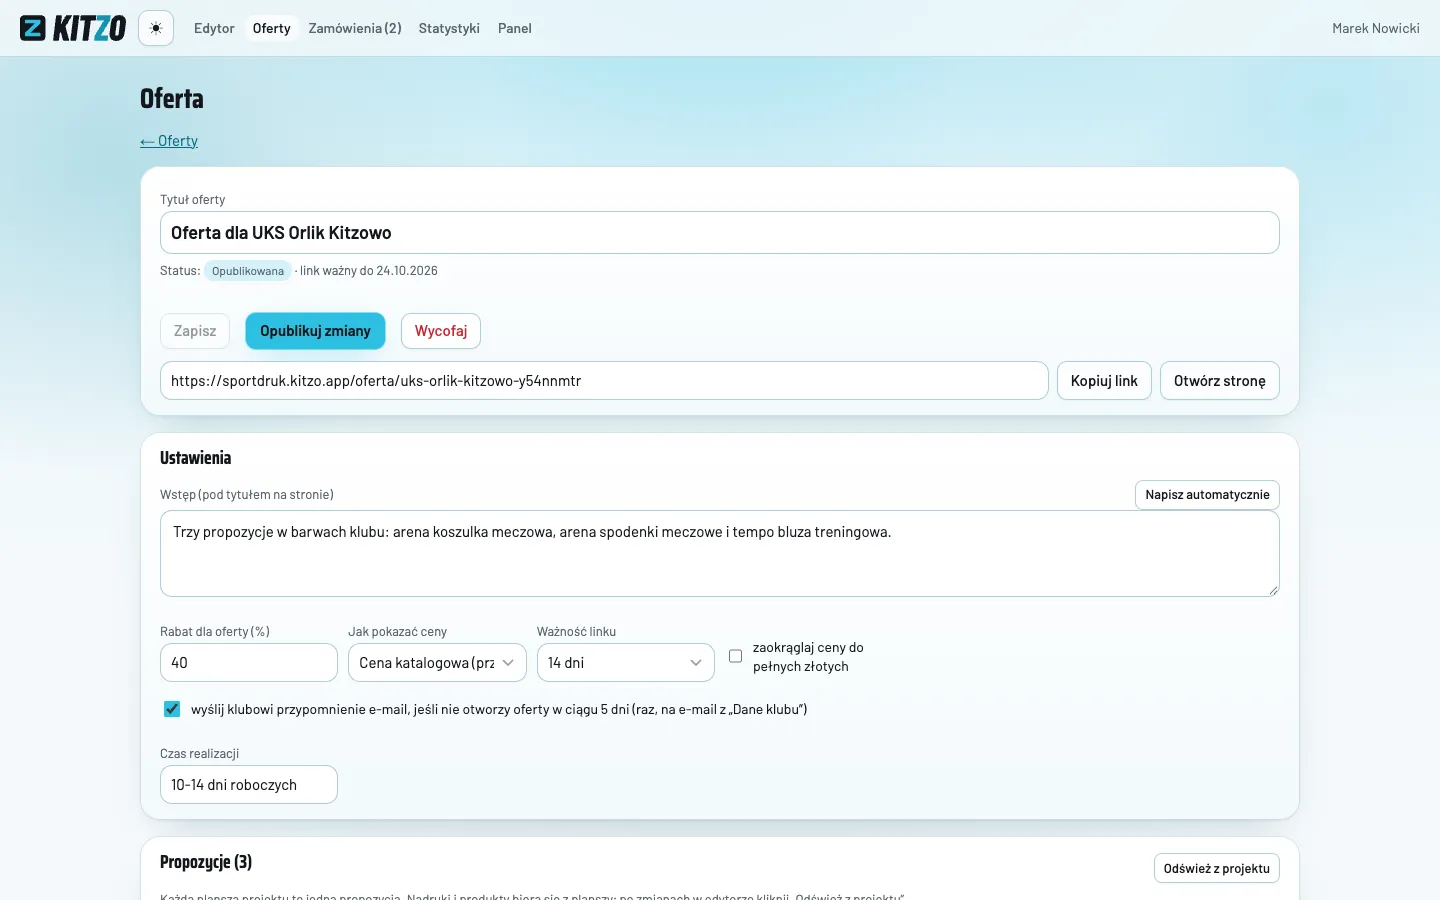
Task: Open Zamówienia (2) in navigation
Action: point(355,28)
